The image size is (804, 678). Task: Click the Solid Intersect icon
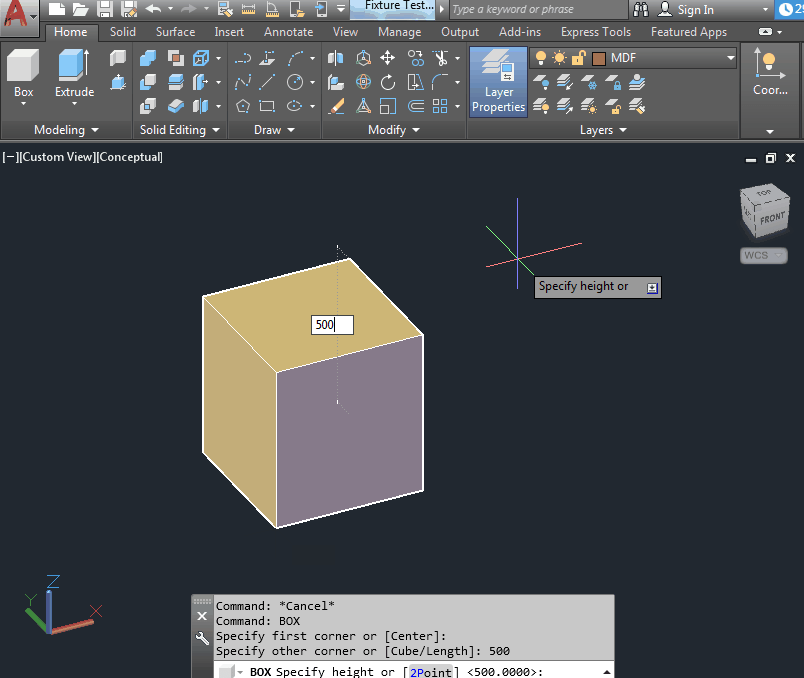[x=148, y=106]
